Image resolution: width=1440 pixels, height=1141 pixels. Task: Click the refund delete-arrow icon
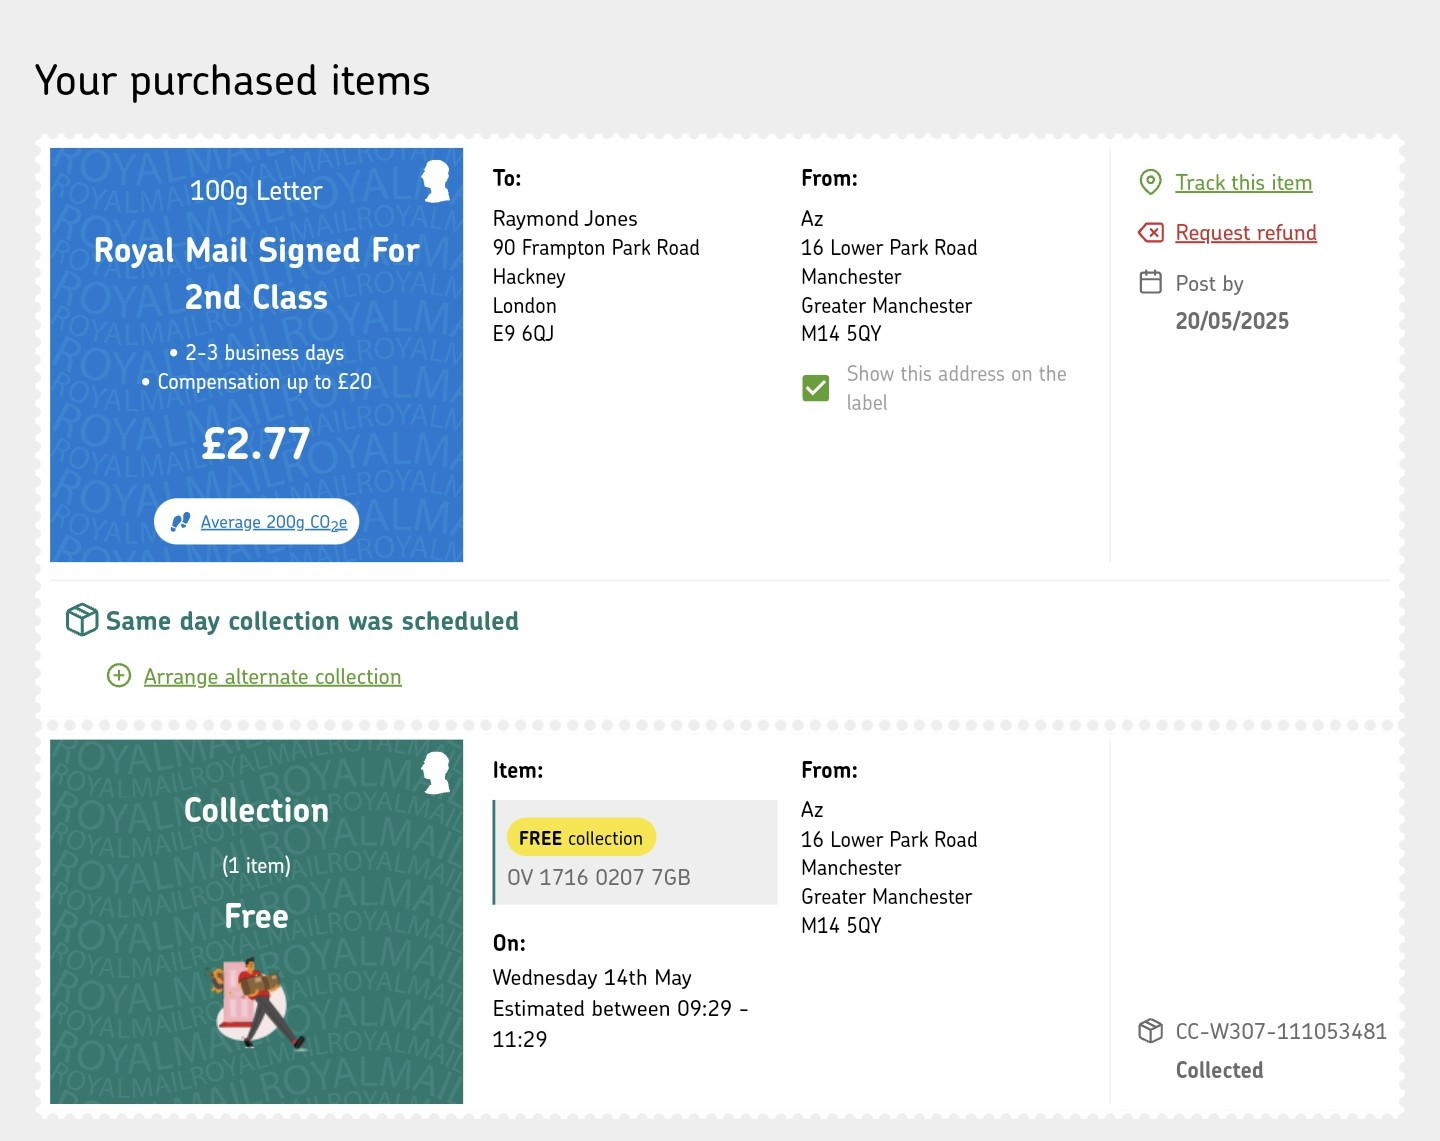1151,233
